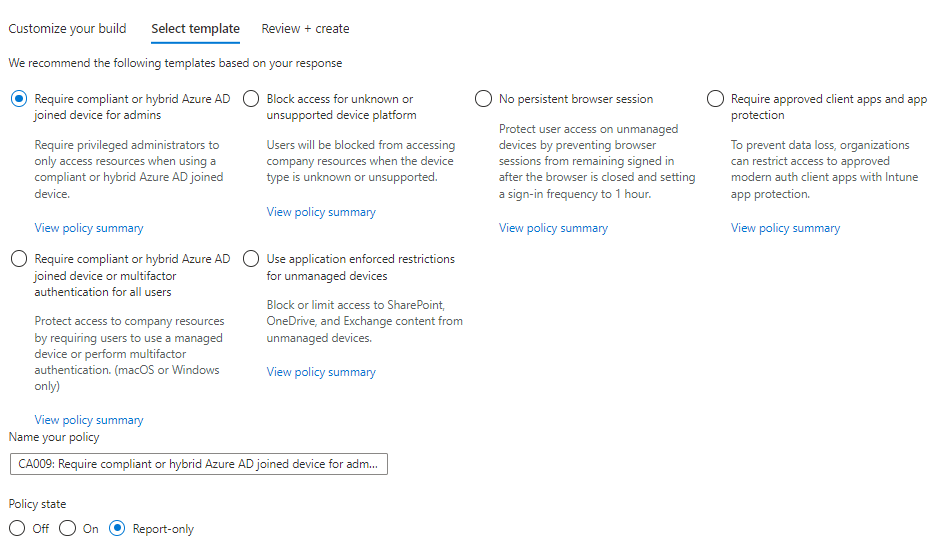
Task: Select the device-for-admins template radio button
Action: (18, 99)
